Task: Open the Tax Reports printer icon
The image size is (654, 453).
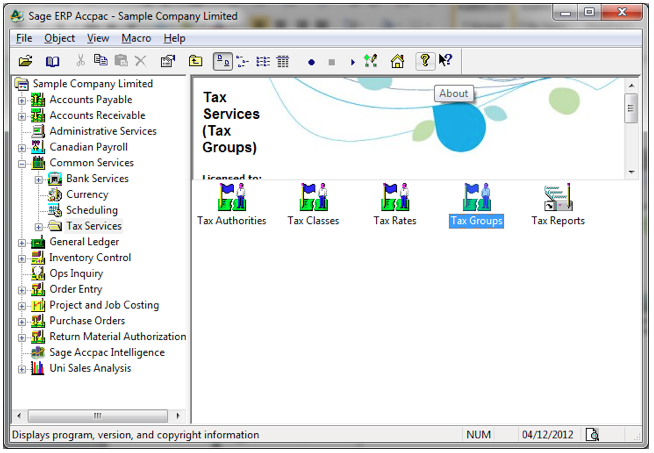Action: (x=558, y=205)
